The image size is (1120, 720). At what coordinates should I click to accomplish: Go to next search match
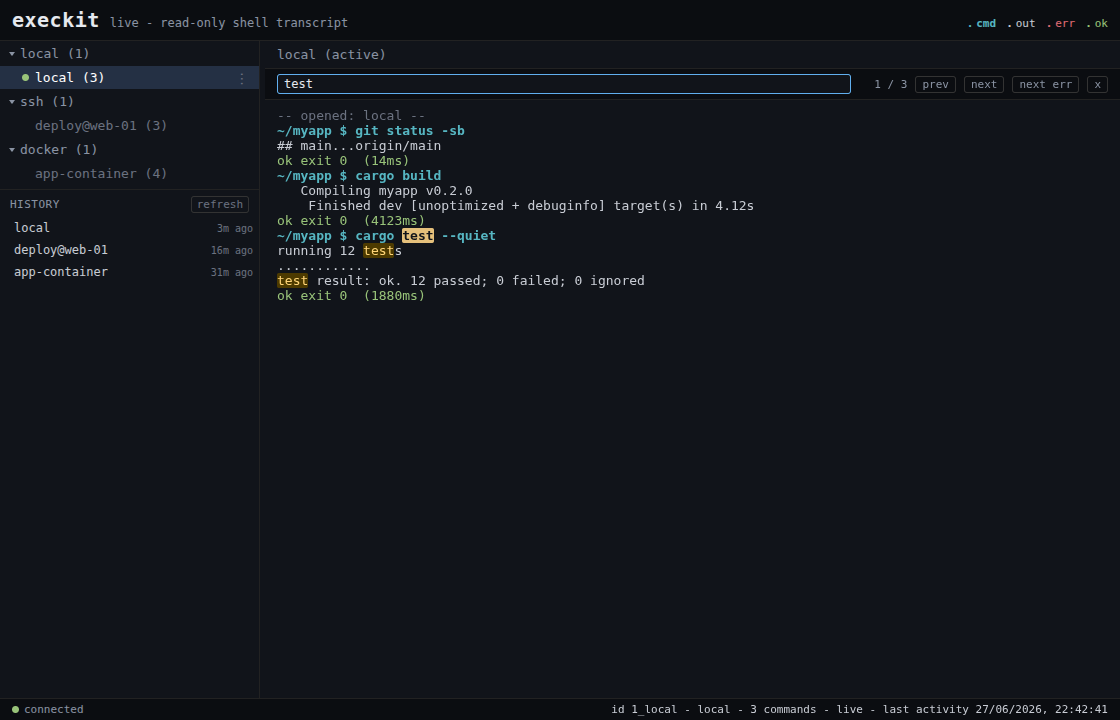pos(984,84)
